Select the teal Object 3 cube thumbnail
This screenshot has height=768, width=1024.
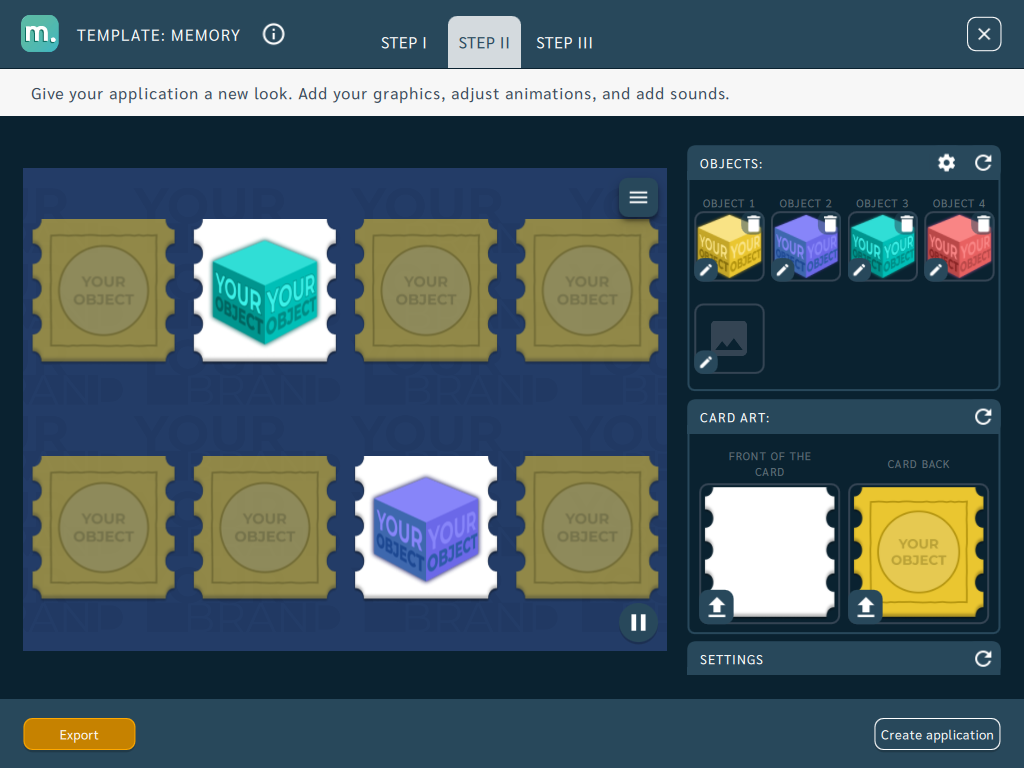click(x=883, y=246)
